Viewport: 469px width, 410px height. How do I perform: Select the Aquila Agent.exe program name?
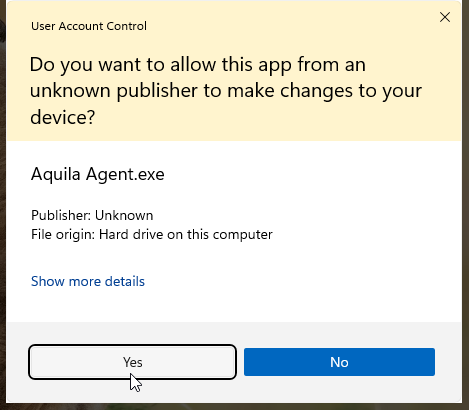[98, 174]
